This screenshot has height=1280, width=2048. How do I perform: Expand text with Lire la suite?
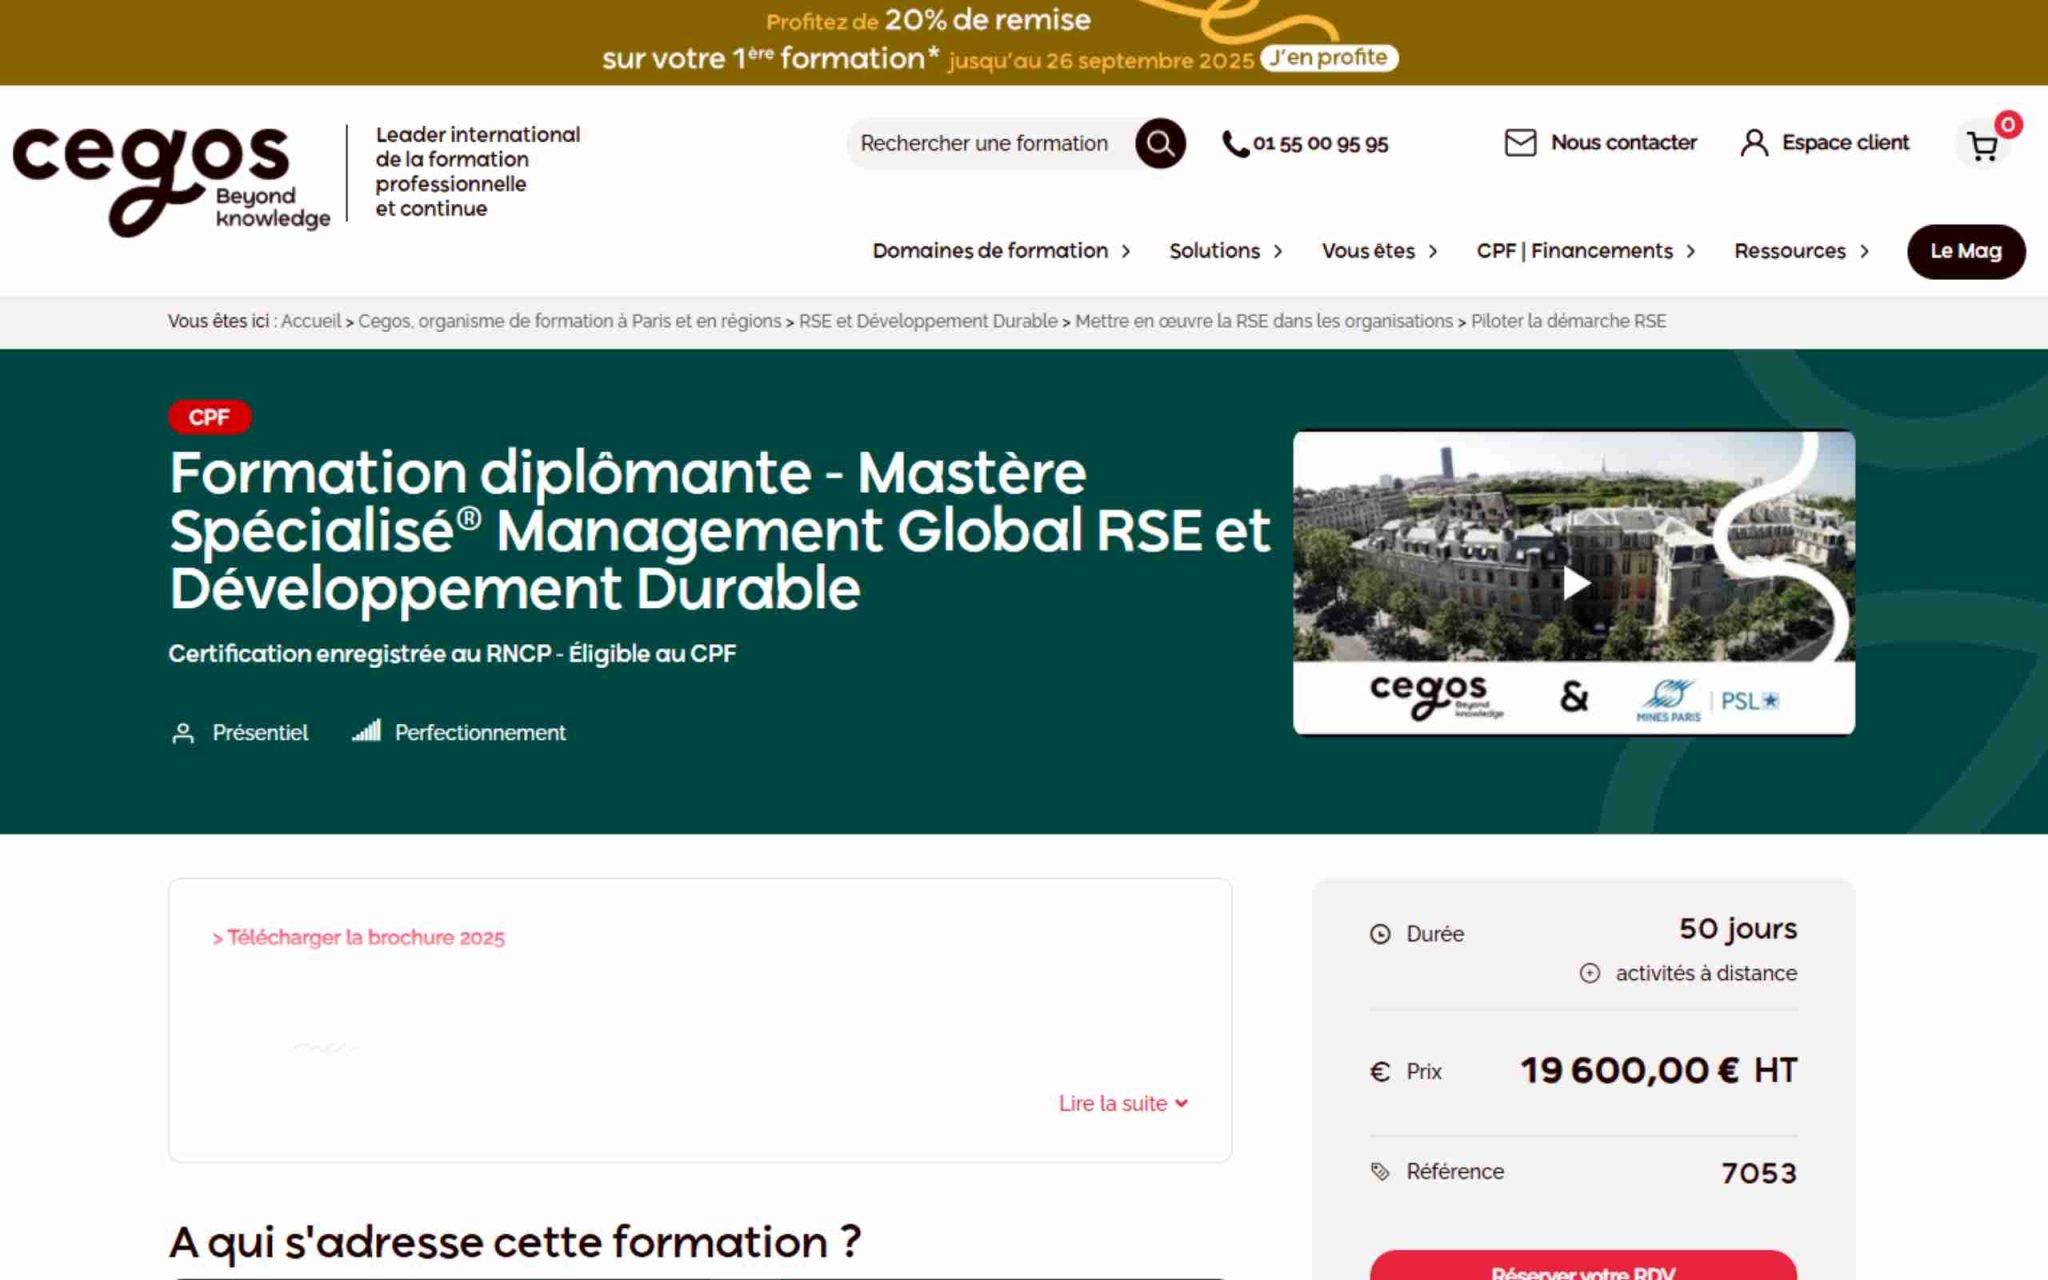pyautogui.click(x=1123, y=1103)
